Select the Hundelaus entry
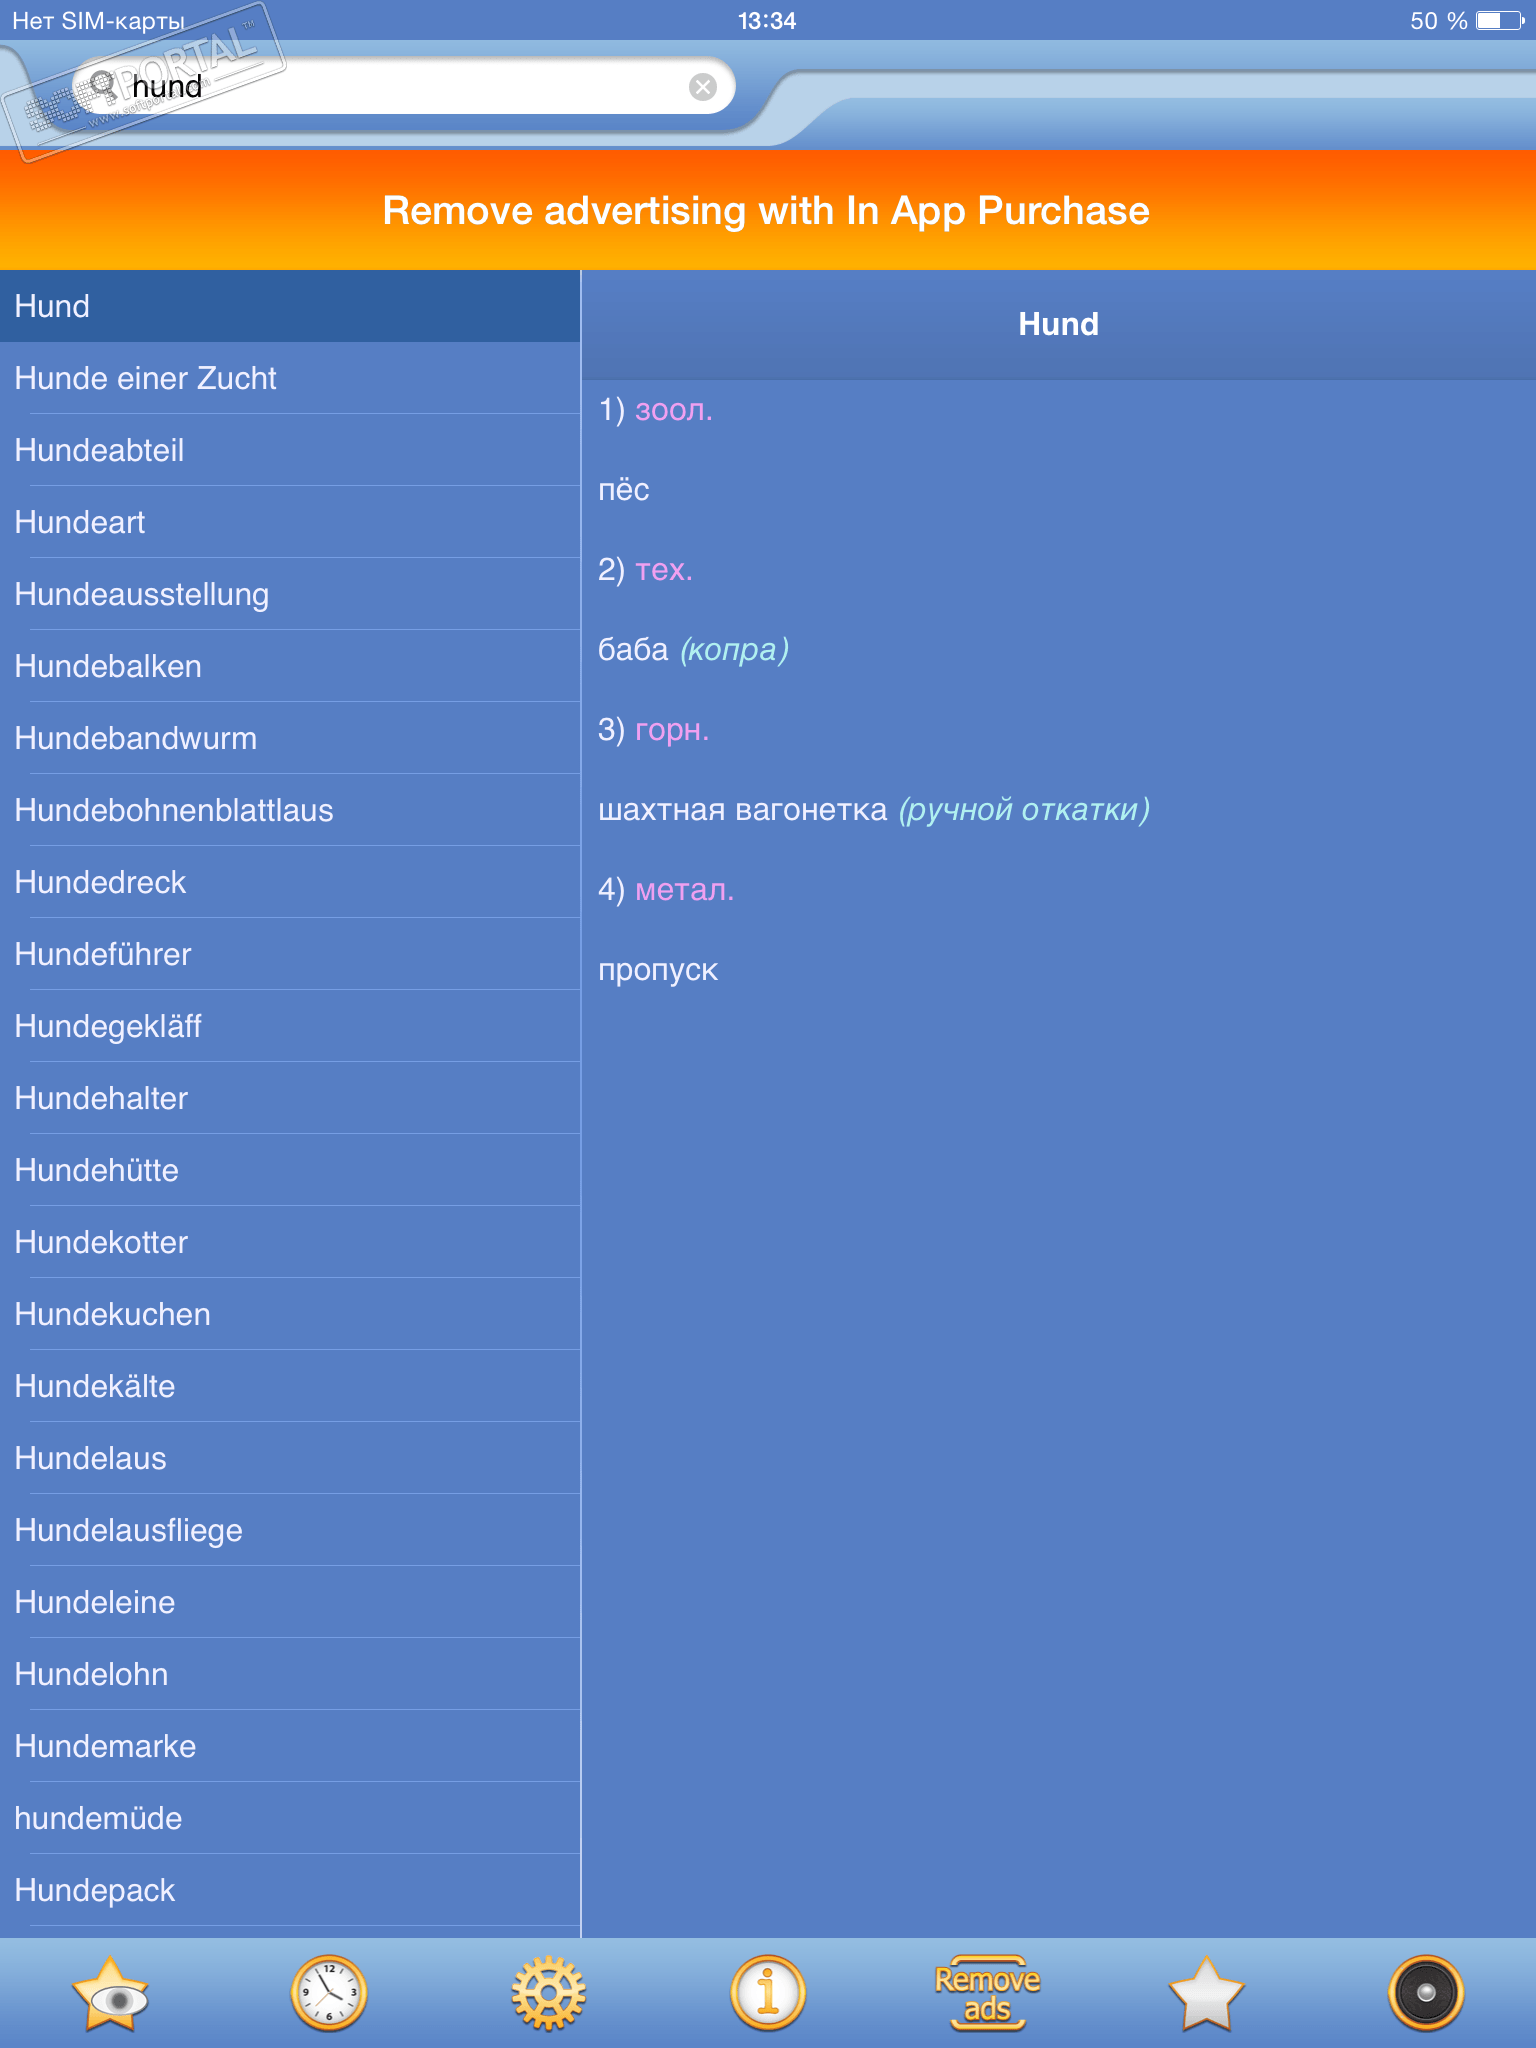This screenshot has width=1536, height=2048. click(x=290, y=1458)
